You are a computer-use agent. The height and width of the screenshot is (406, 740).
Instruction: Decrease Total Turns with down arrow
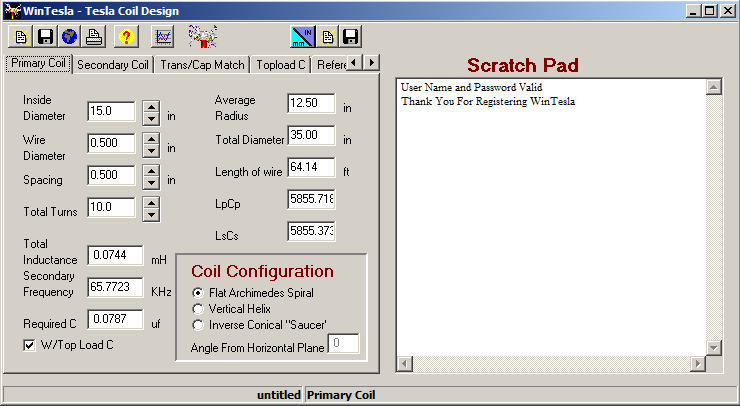151,215
